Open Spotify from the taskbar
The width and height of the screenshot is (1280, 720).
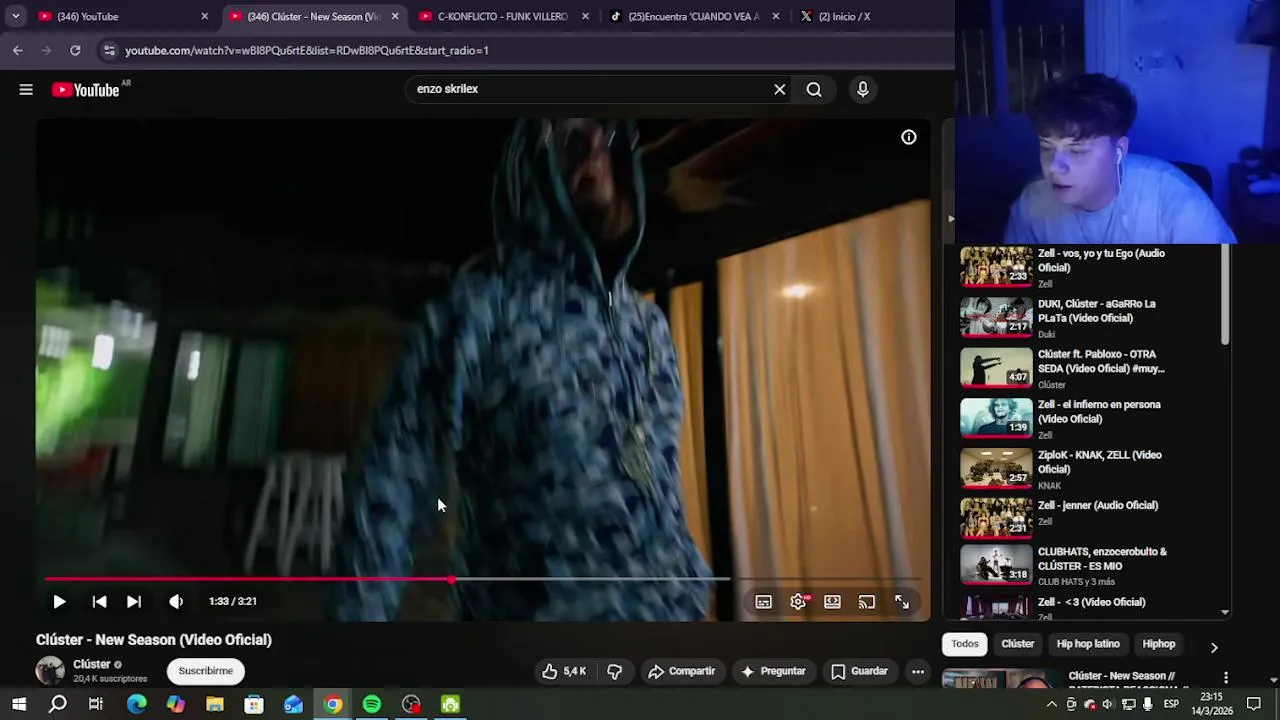tap(372, 705)
